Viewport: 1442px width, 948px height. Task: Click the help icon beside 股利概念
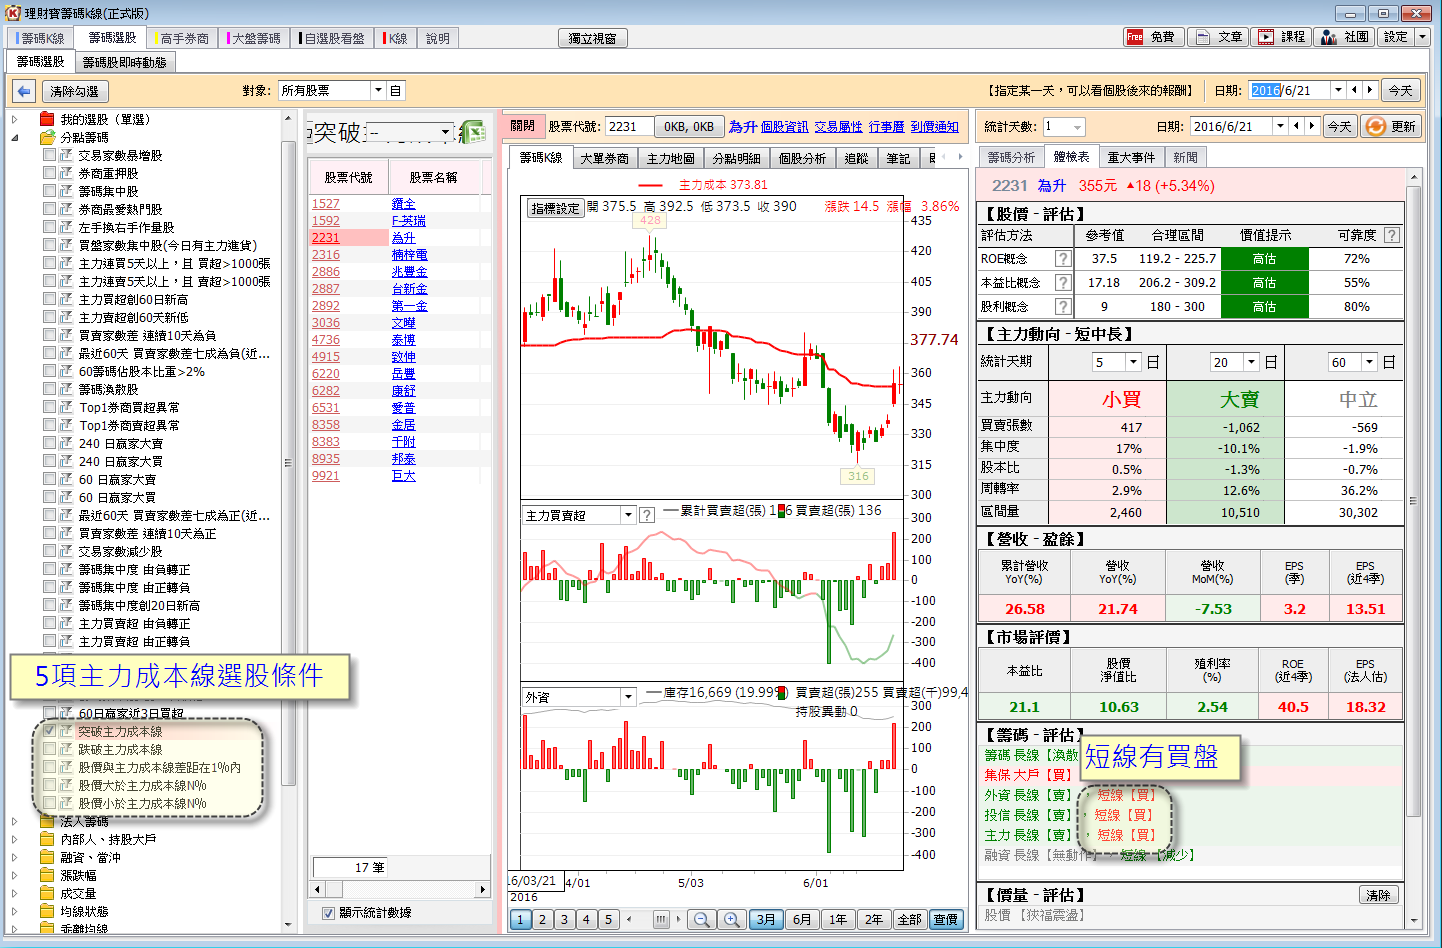[1062, 307]
